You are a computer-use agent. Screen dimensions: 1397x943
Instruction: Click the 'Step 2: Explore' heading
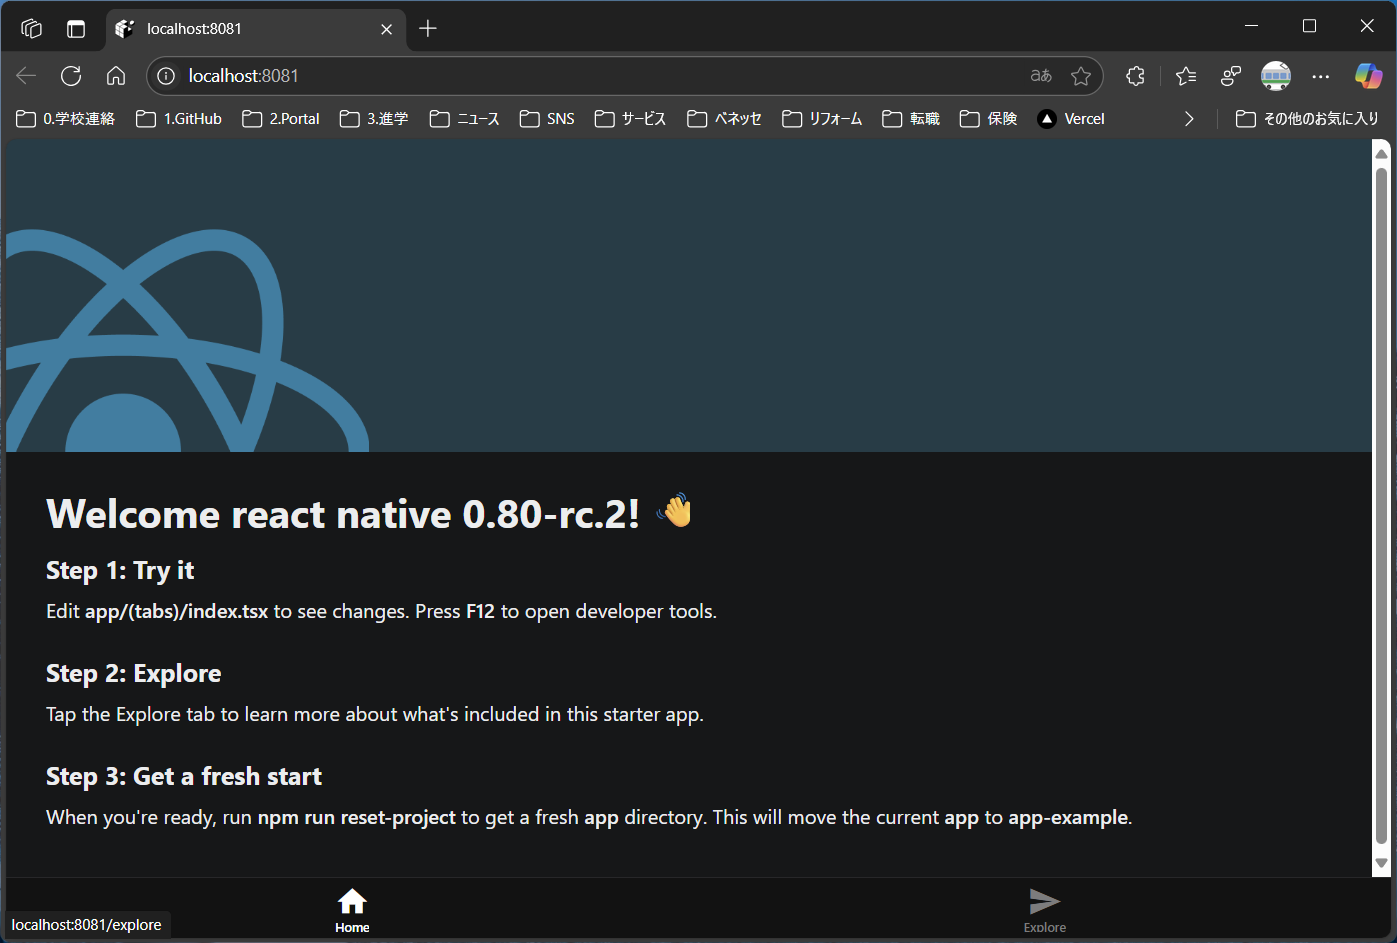point(134,674)
